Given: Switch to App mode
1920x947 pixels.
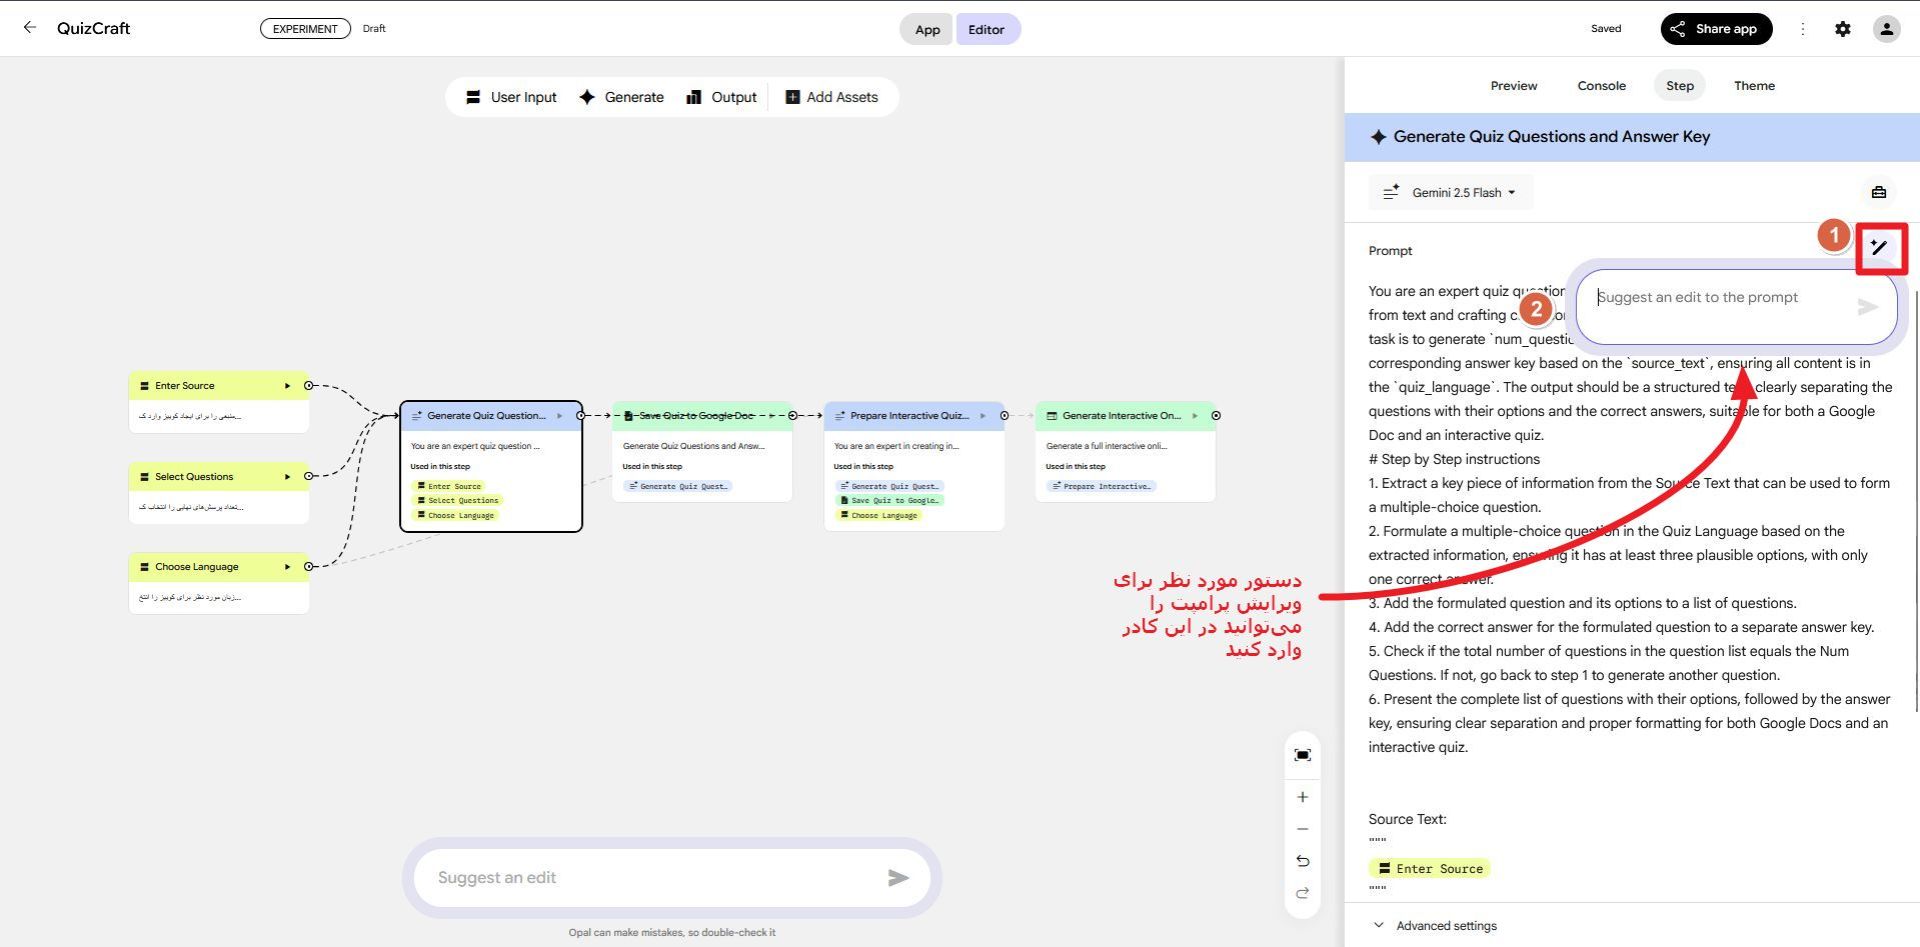Looking at the screenshot, I should pos(926,29).
